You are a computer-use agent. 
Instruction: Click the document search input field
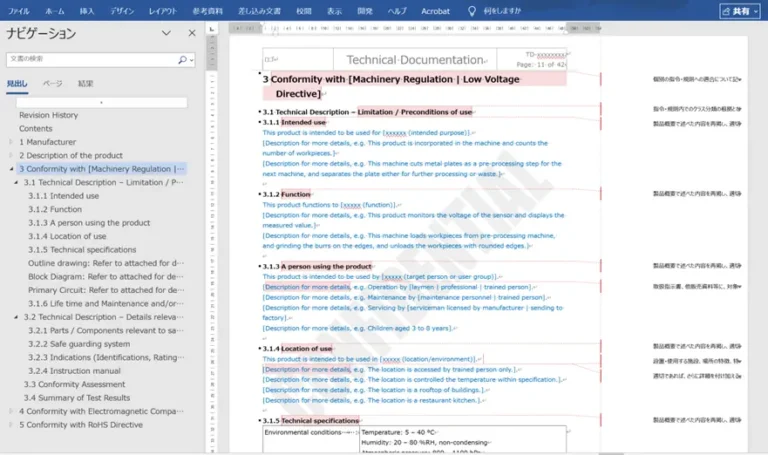(x=90, y=60)
